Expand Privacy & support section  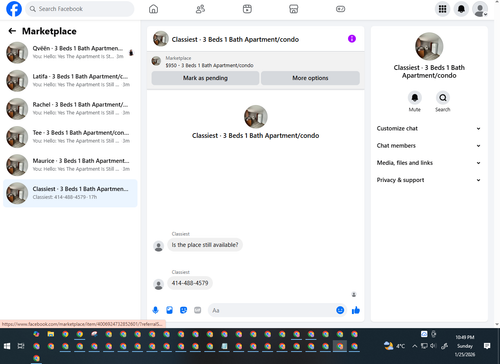tap(429, 180)
